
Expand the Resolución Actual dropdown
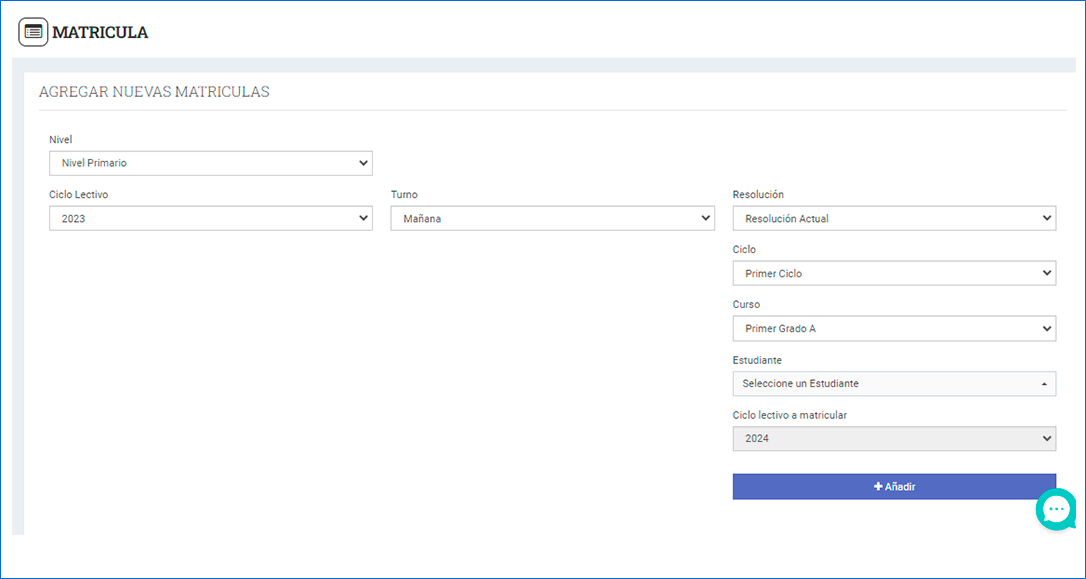click(x=894, y=218)
